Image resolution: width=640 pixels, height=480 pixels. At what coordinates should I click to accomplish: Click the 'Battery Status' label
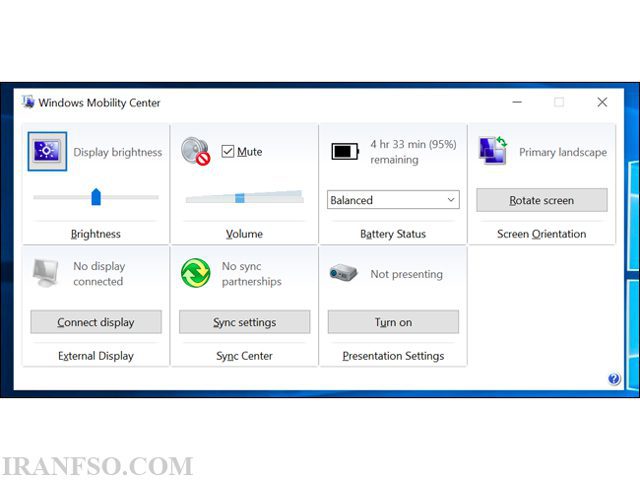tap(393, 234)
